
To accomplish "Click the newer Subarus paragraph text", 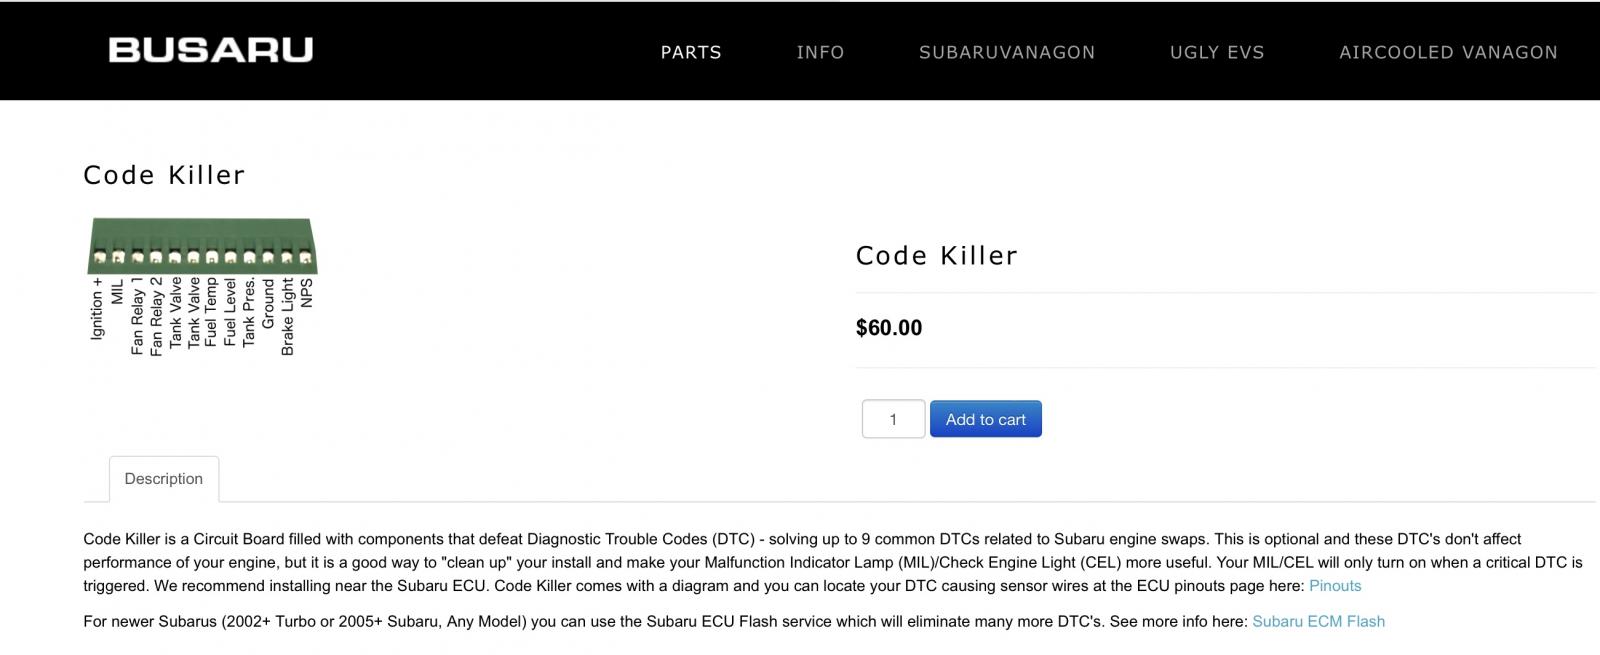I will click(x=666, y=621).
